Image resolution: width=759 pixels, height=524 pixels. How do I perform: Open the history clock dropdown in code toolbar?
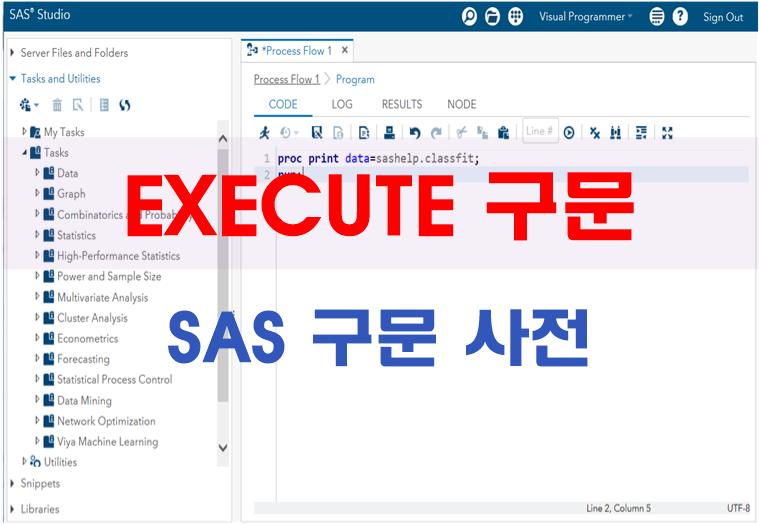pyautogui.click(x=289, y=132)
